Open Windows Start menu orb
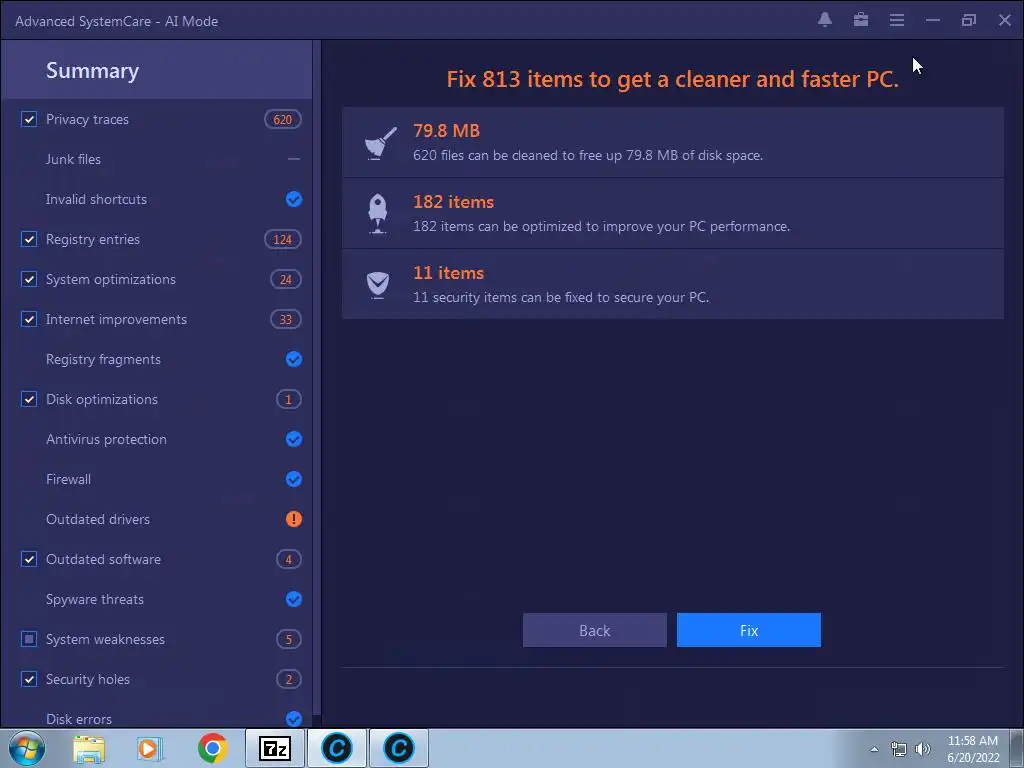This screenshot has height=768, width=1024. coord(27,748)
